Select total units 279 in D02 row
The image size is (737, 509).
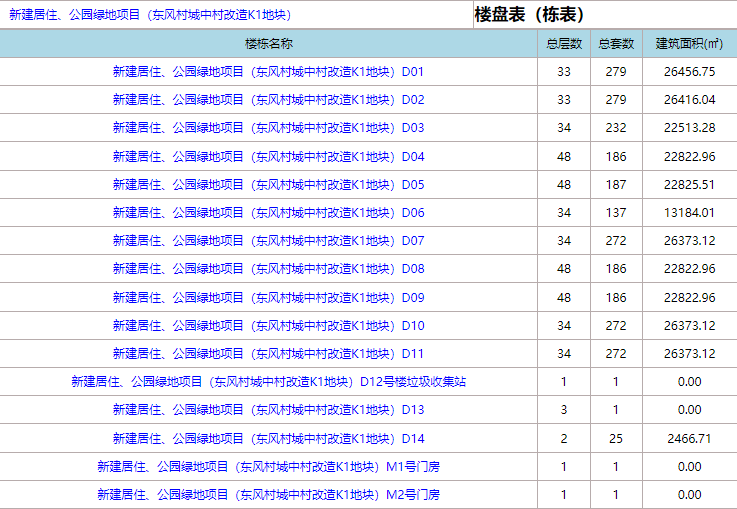pos(616,100)
